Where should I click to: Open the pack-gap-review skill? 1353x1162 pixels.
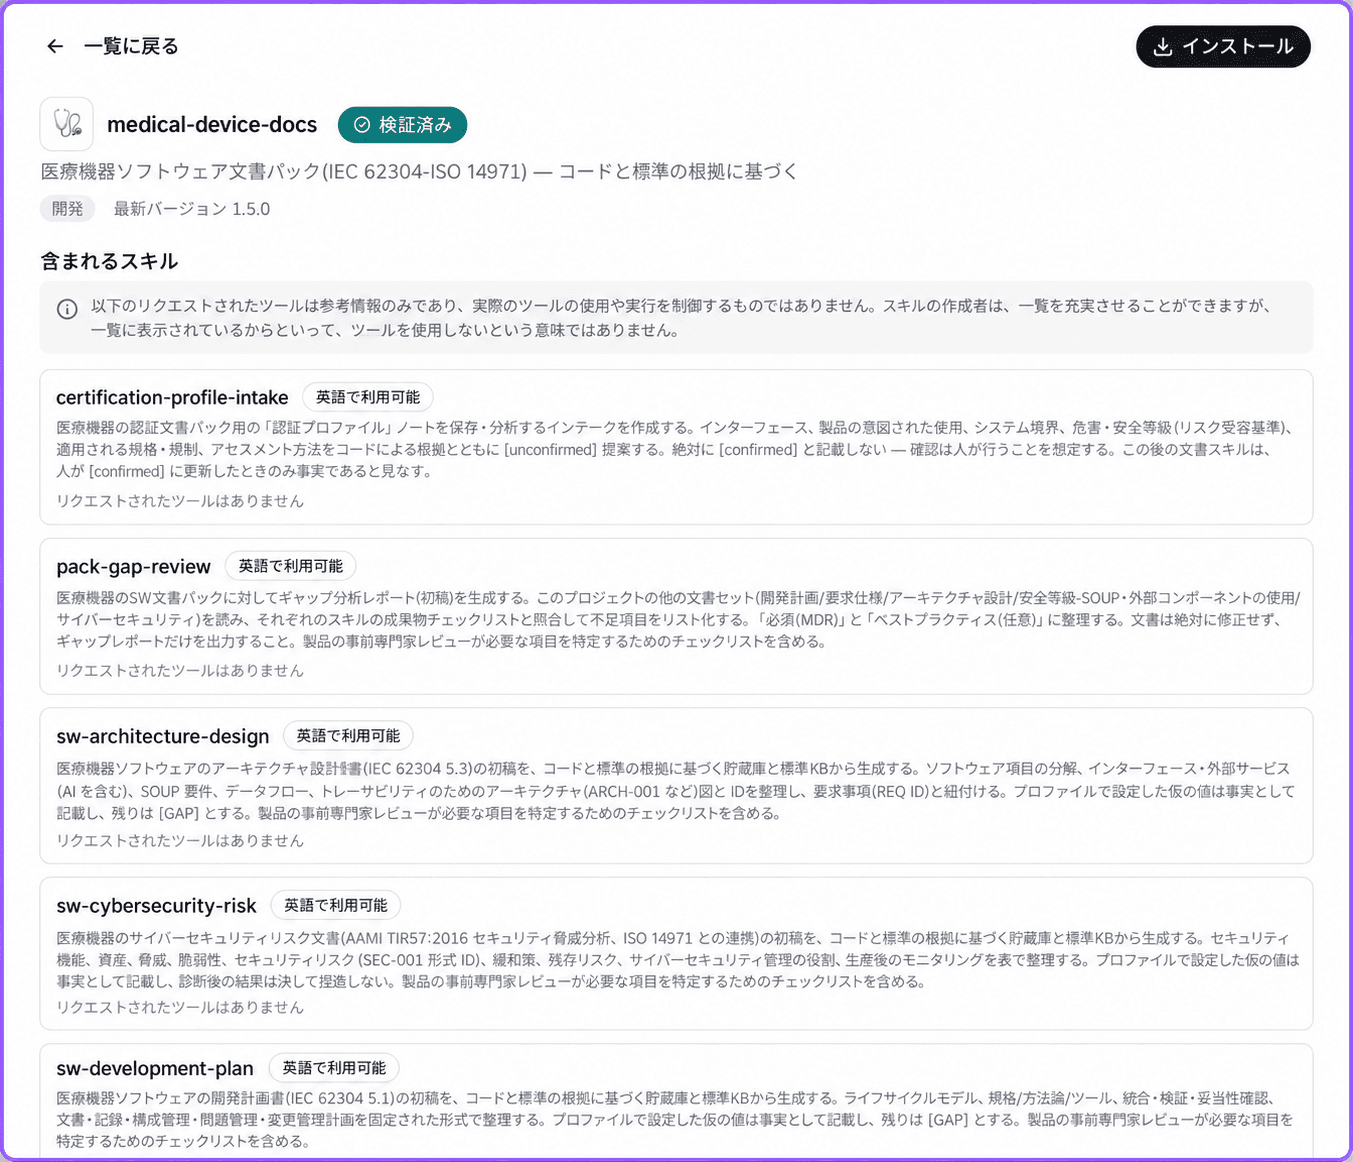tap(676, 616)
